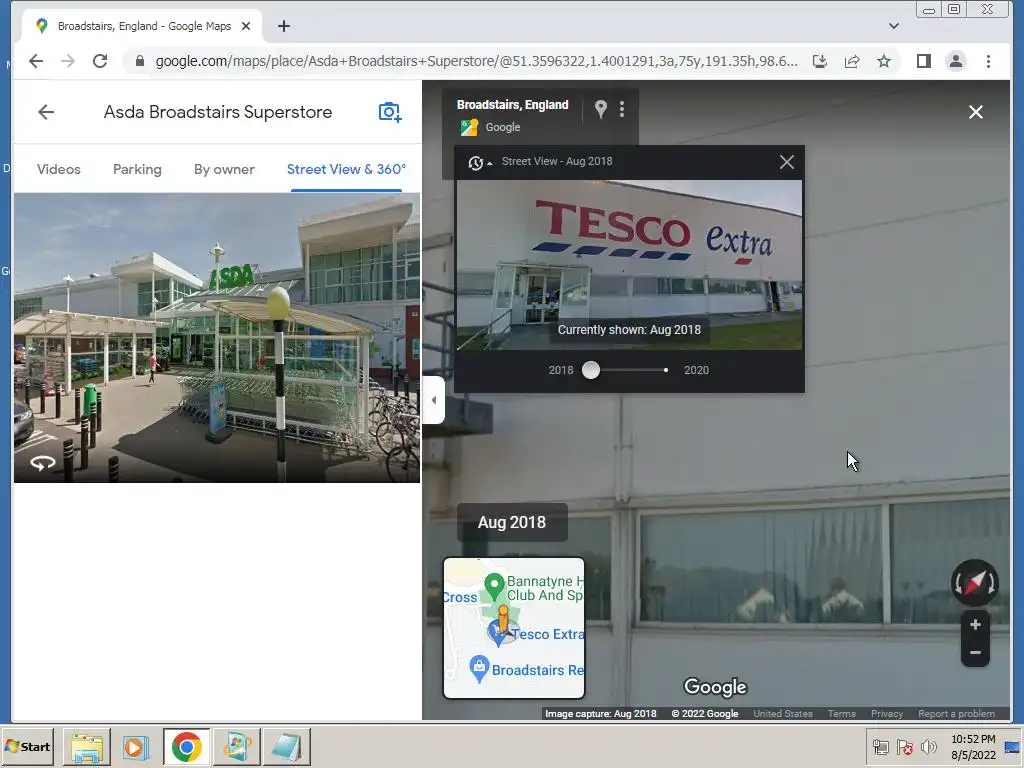This screenshot has width=1024, height=768.
Task: Show Broadstairs location pin on map
Action: [x=601, y=109]
